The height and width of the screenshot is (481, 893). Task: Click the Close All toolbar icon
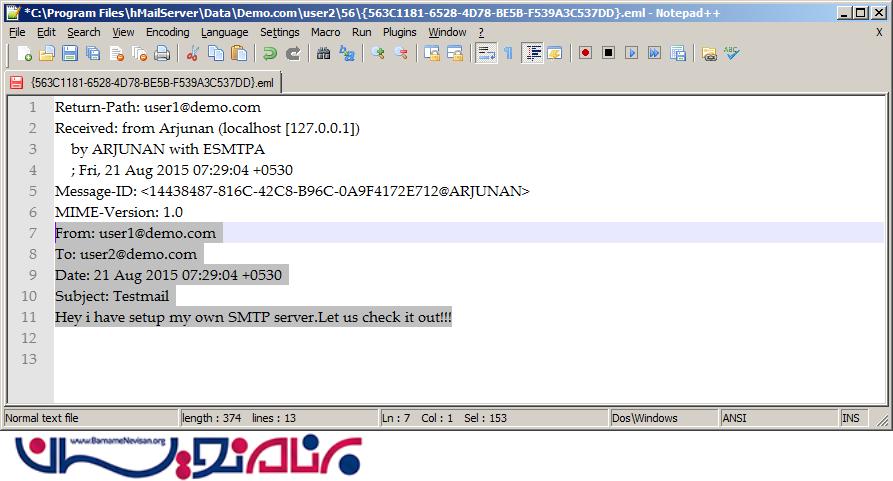[x=140, y=54]
